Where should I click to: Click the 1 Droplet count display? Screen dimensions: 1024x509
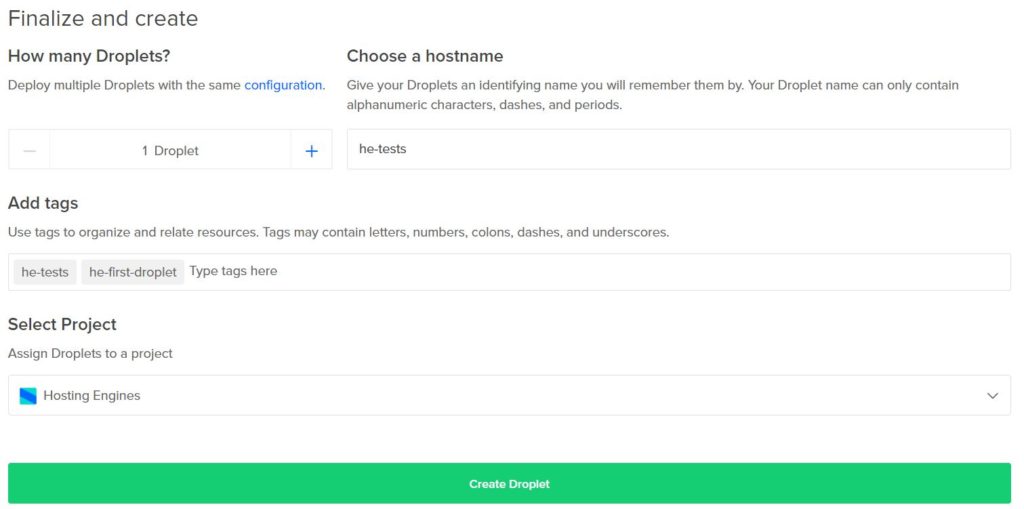click(x=170, y=151)
